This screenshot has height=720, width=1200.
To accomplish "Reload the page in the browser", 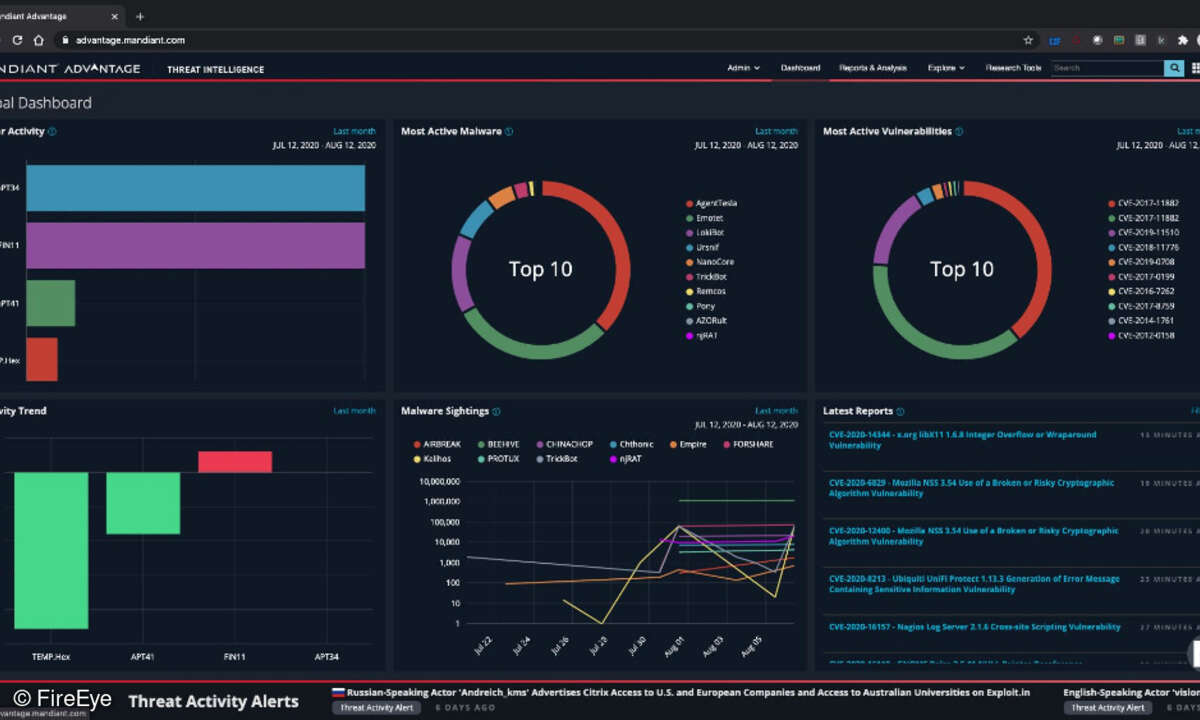I will [17, 40].
